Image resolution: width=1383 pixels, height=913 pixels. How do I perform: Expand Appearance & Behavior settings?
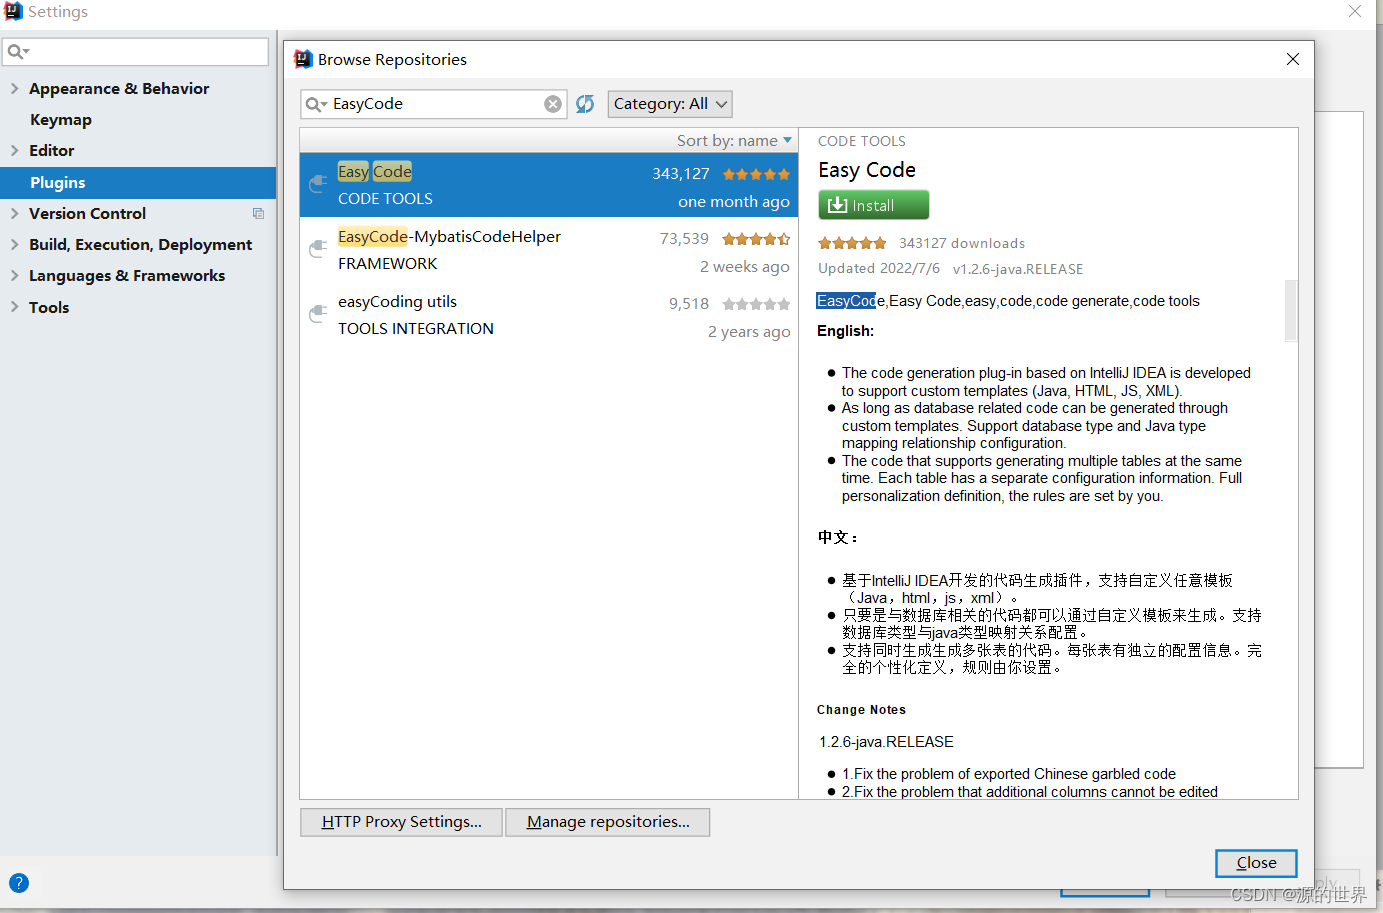[x=14, y=88]
